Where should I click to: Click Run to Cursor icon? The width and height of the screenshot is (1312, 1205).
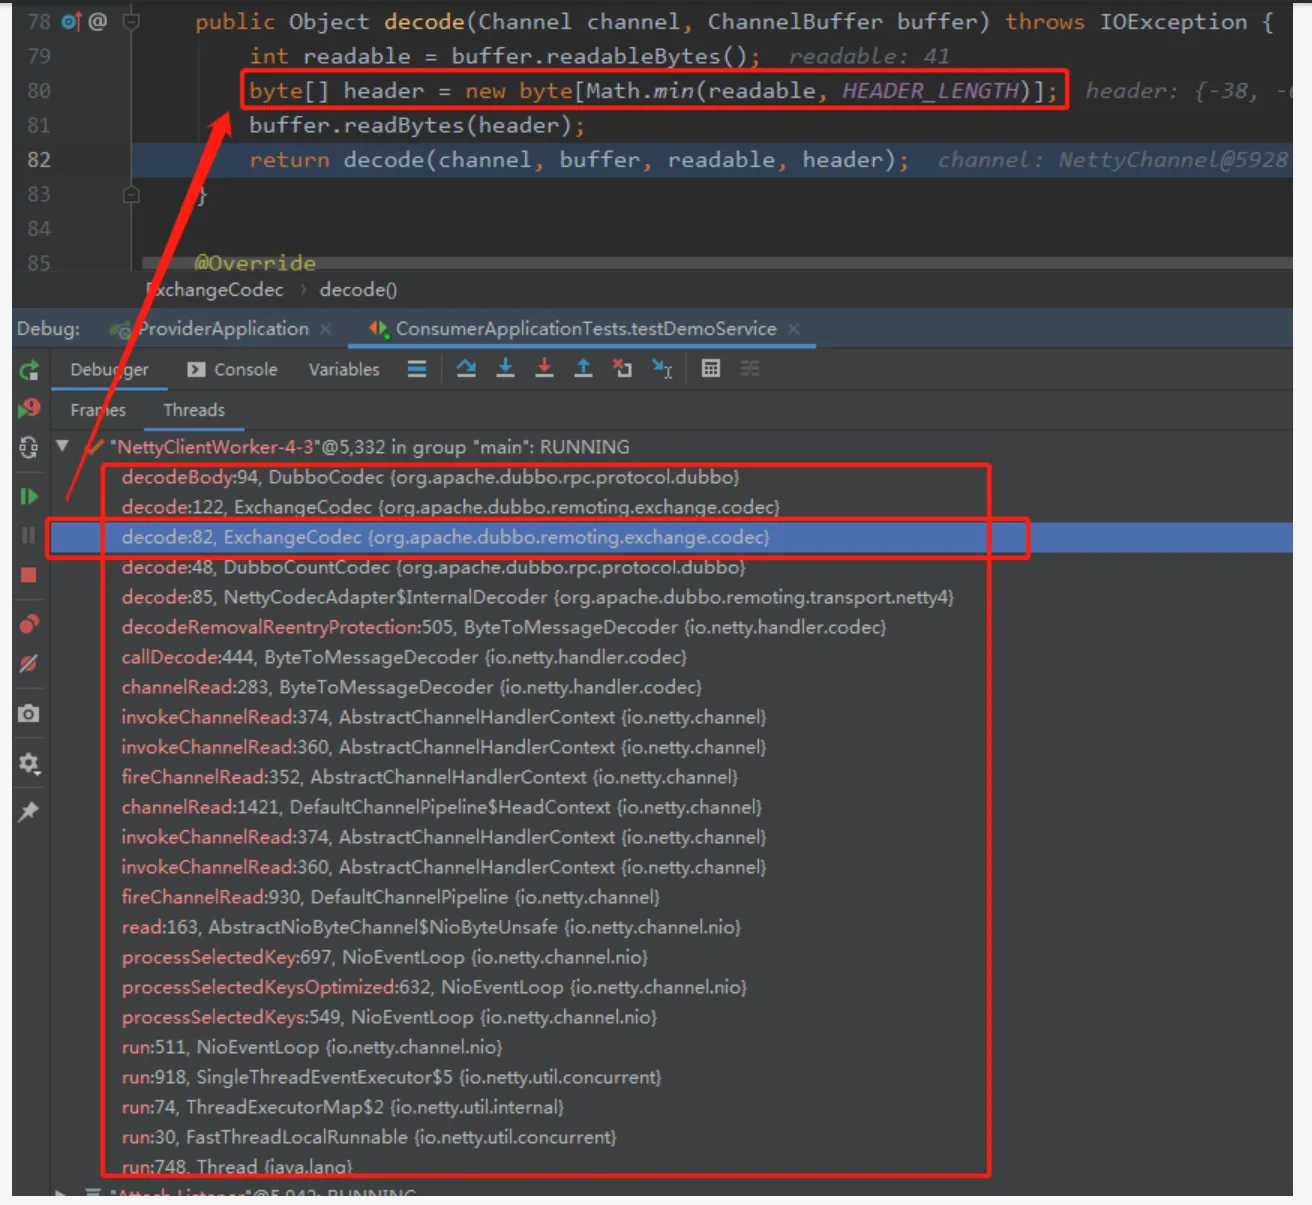click(x=662, y=369)
